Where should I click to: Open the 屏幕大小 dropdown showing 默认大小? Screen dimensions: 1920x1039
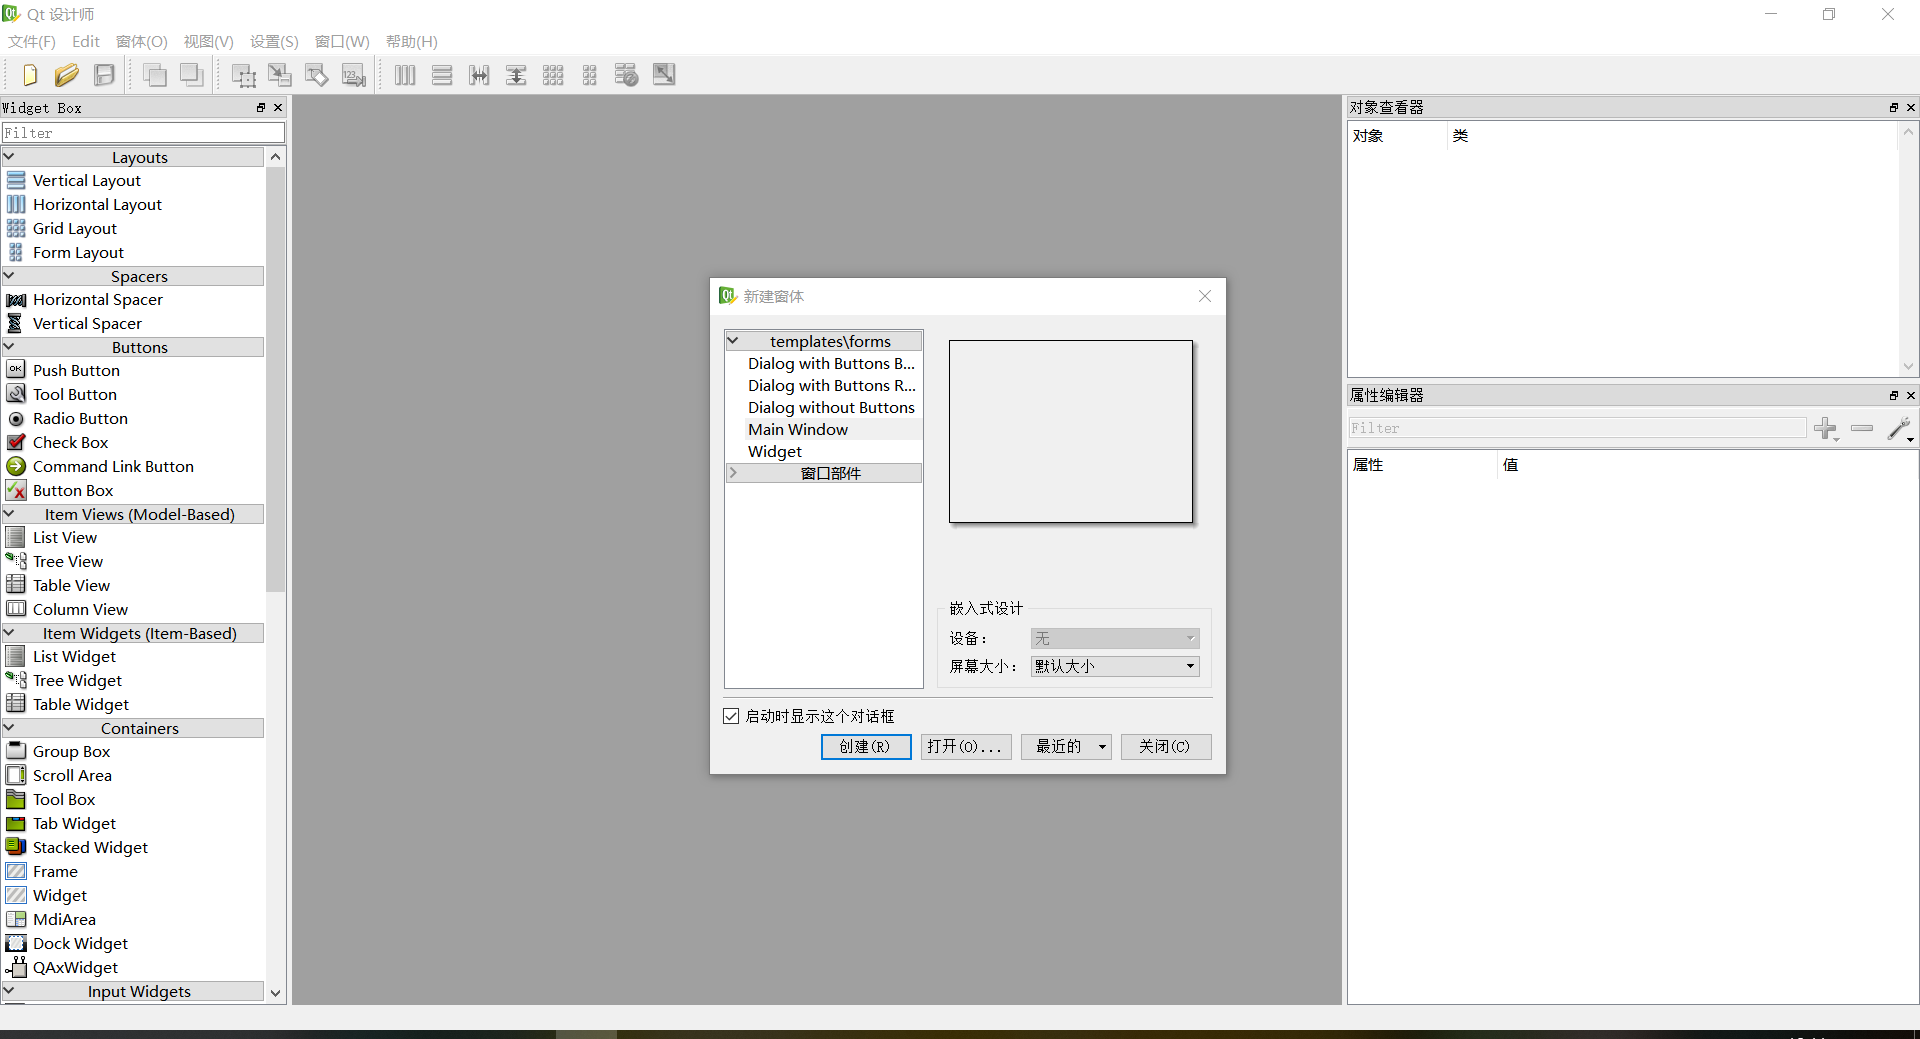[x=1113, y=666]
